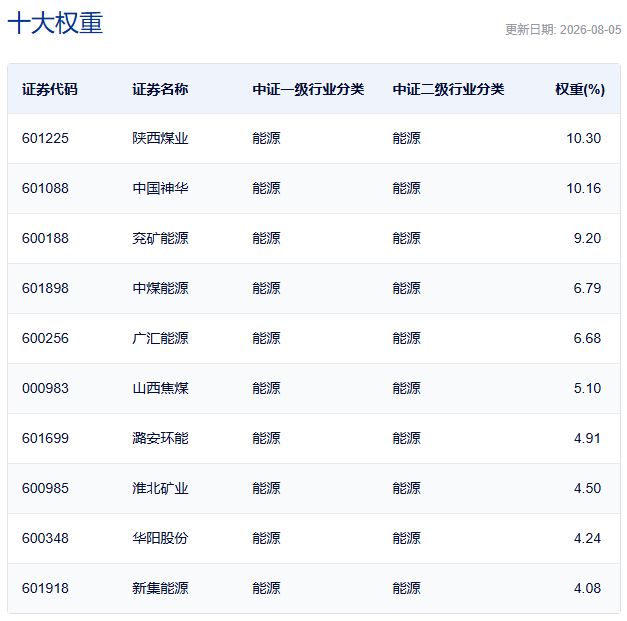Select the 证券名称 column header
This screenshot has width=627, height=621.
pyautogui.click(x=160, y=89)
